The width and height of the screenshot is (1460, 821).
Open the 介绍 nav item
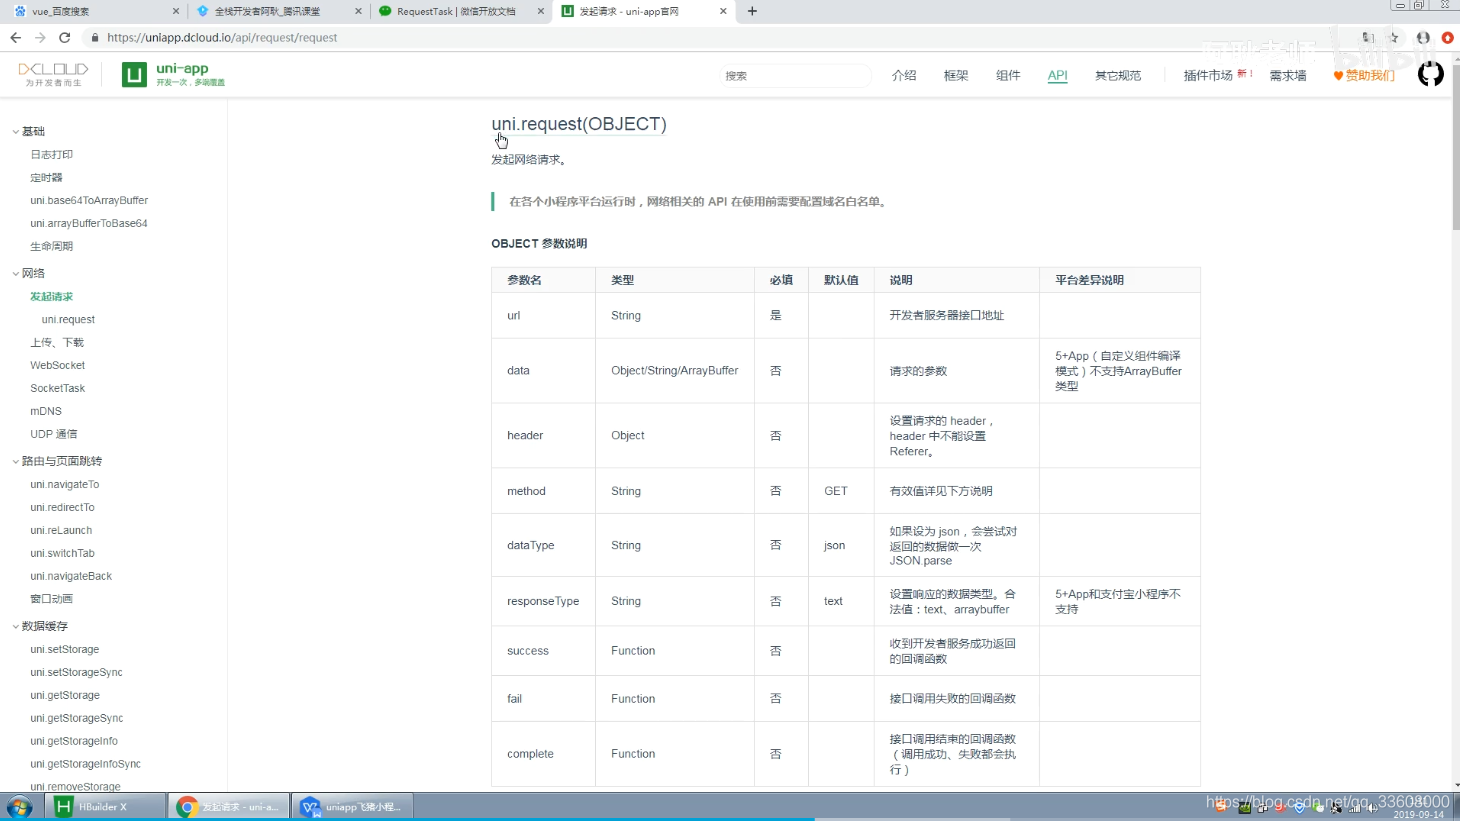tap(904, 75)
